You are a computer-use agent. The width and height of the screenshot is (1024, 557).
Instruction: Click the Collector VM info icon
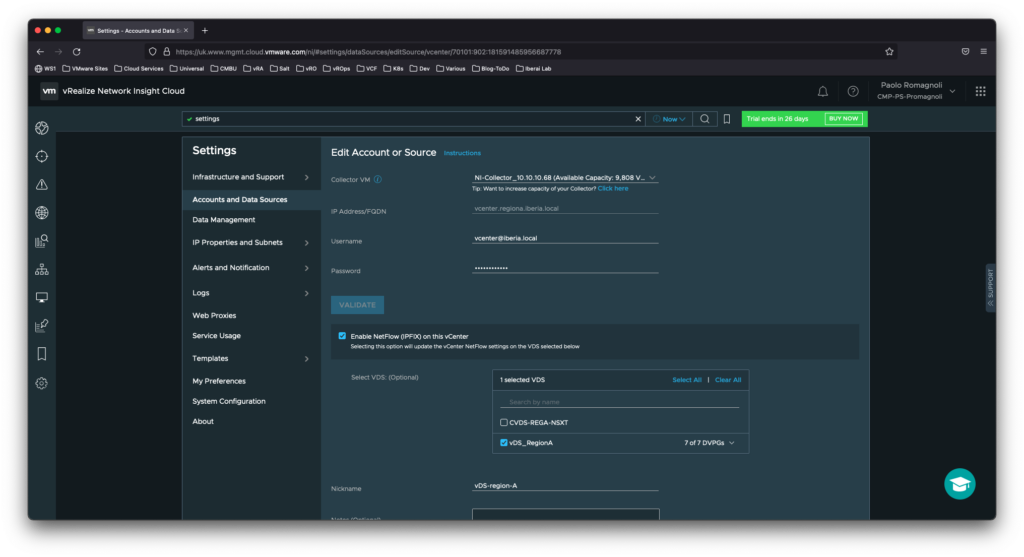tap(377, 180)
